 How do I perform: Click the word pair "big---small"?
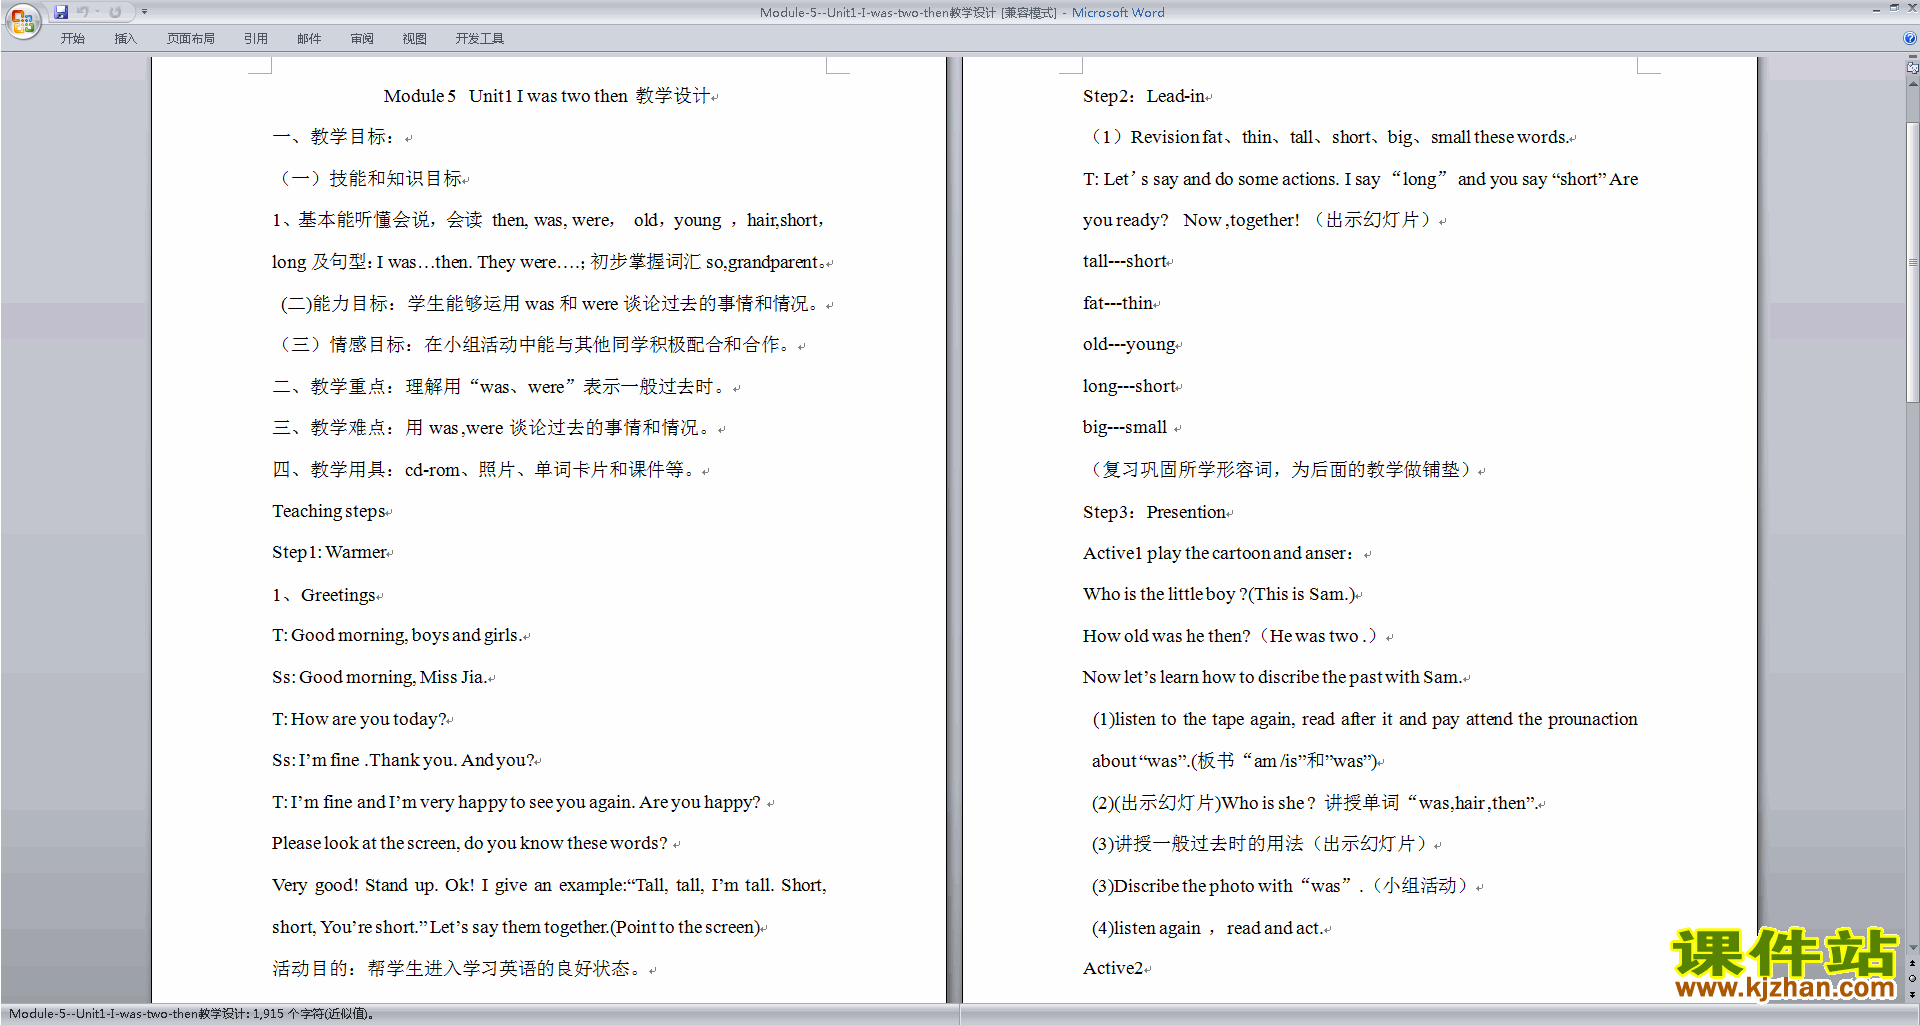tap(1125, 427)
